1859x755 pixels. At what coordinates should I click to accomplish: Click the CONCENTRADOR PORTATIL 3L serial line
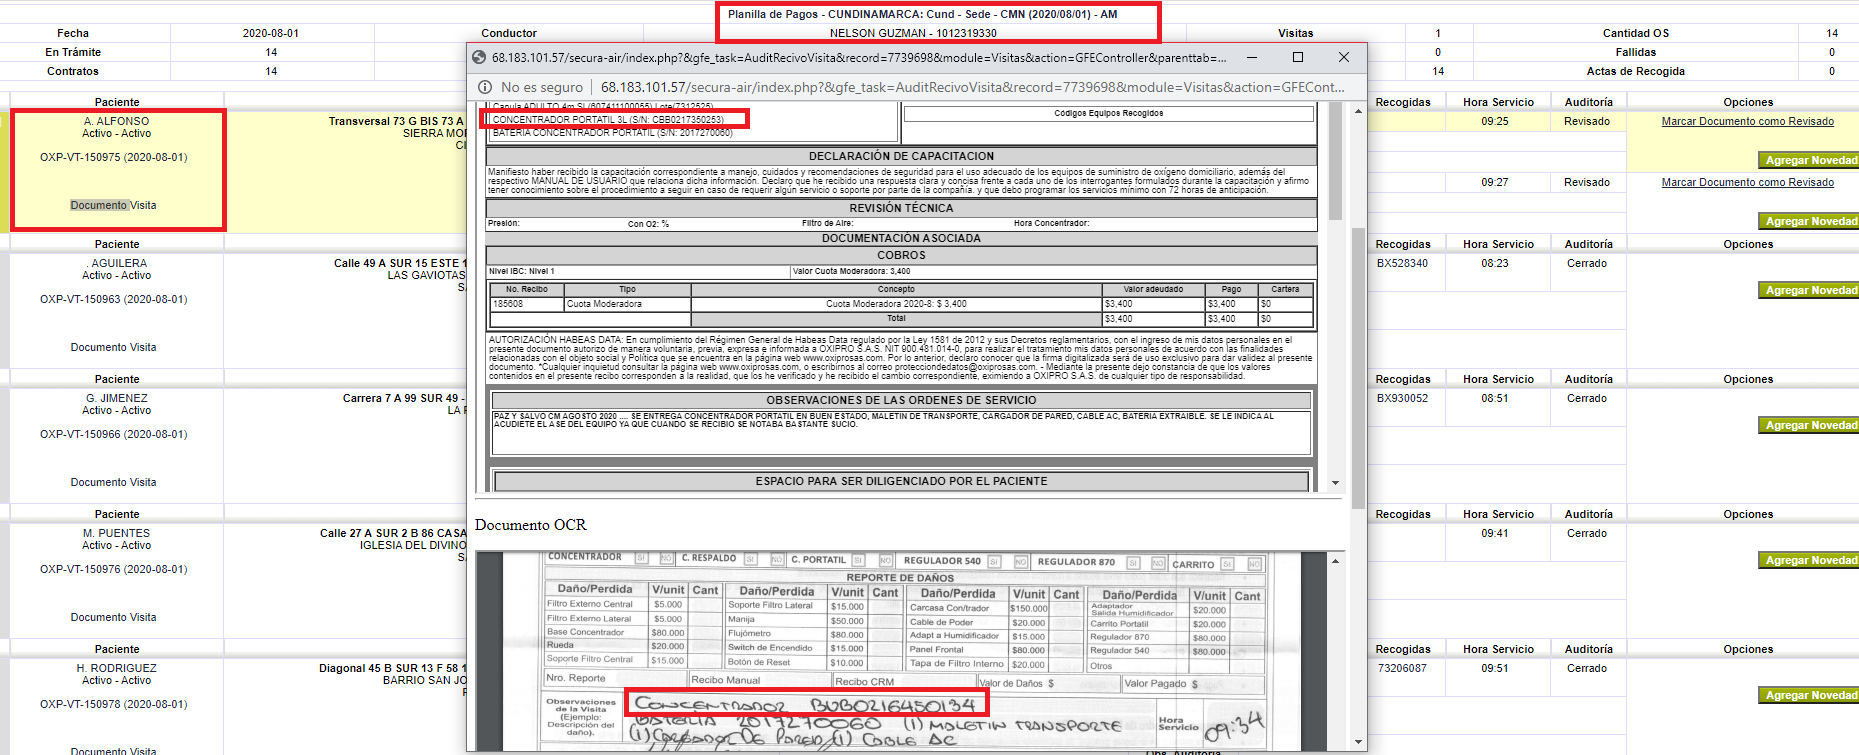pos(608,119)
